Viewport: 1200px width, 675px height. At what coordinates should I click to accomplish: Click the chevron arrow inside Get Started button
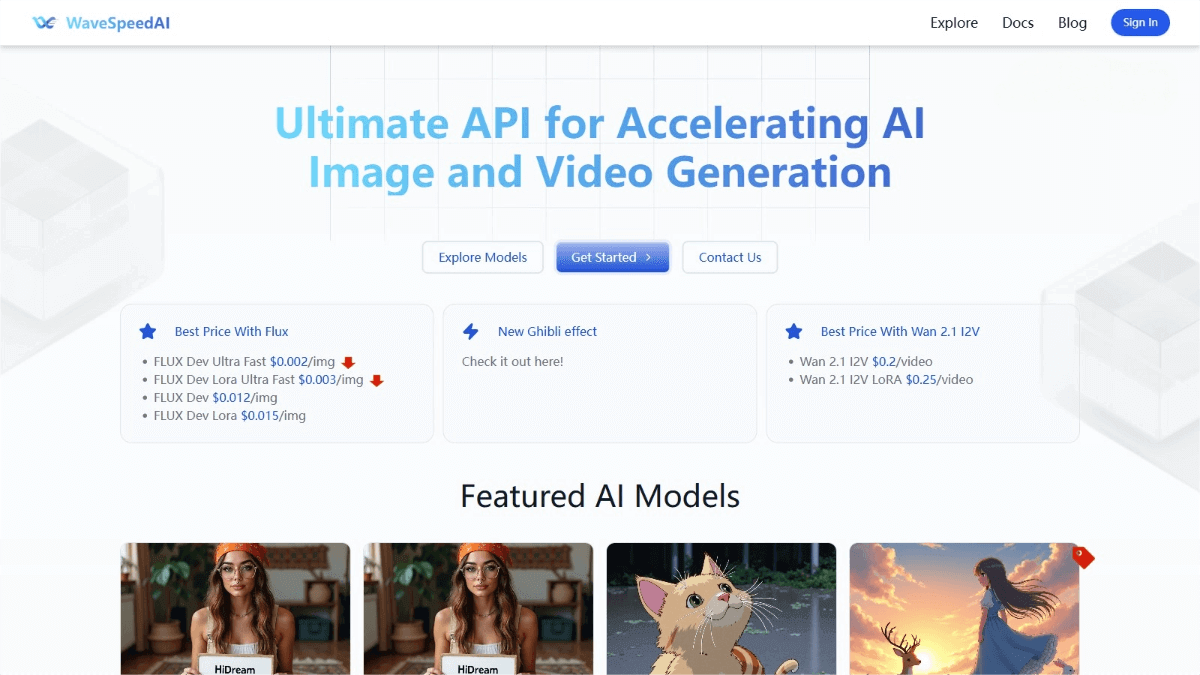[648, 258]
